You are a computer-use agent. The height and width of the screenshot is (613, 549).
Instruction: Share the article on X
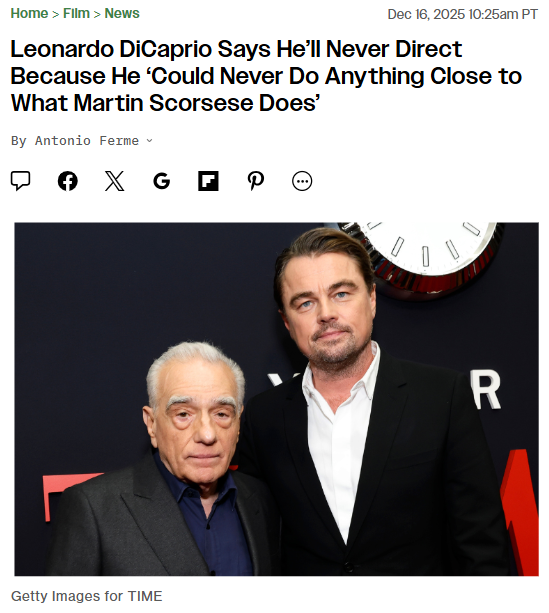coord(115,181)
